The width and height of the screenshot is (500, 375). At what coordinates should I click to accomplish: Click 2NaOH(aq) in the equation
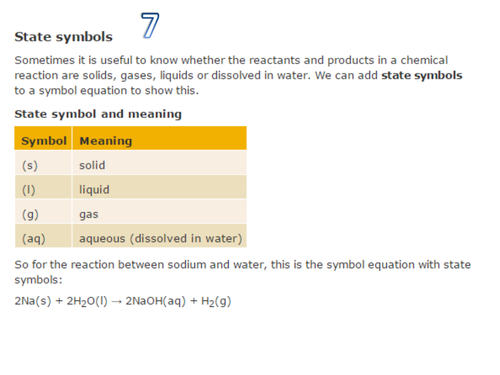(155, 301)
